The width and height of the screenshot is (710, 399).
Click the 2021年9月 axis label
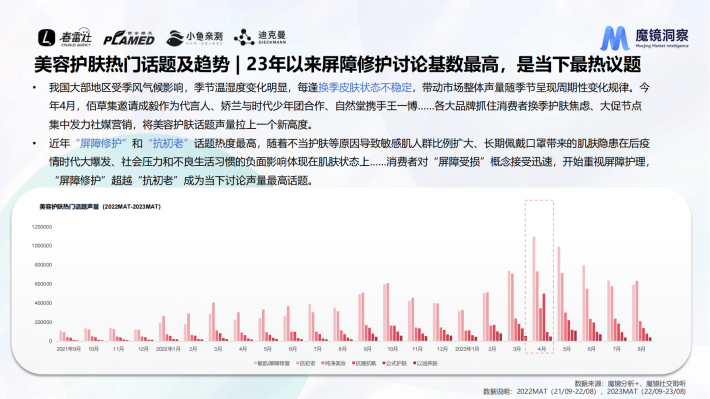(x=68, y=349)
